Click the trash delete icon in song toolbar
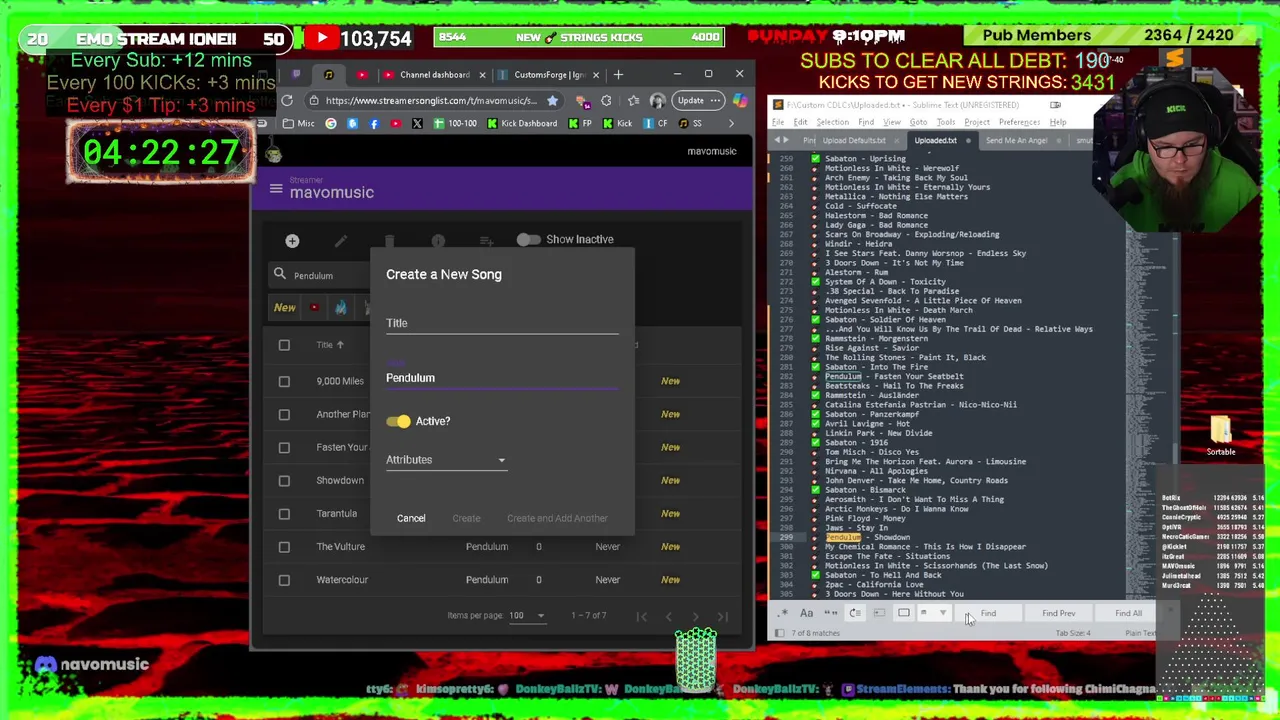The image size is (1280, 720). [x=389, y=241]
